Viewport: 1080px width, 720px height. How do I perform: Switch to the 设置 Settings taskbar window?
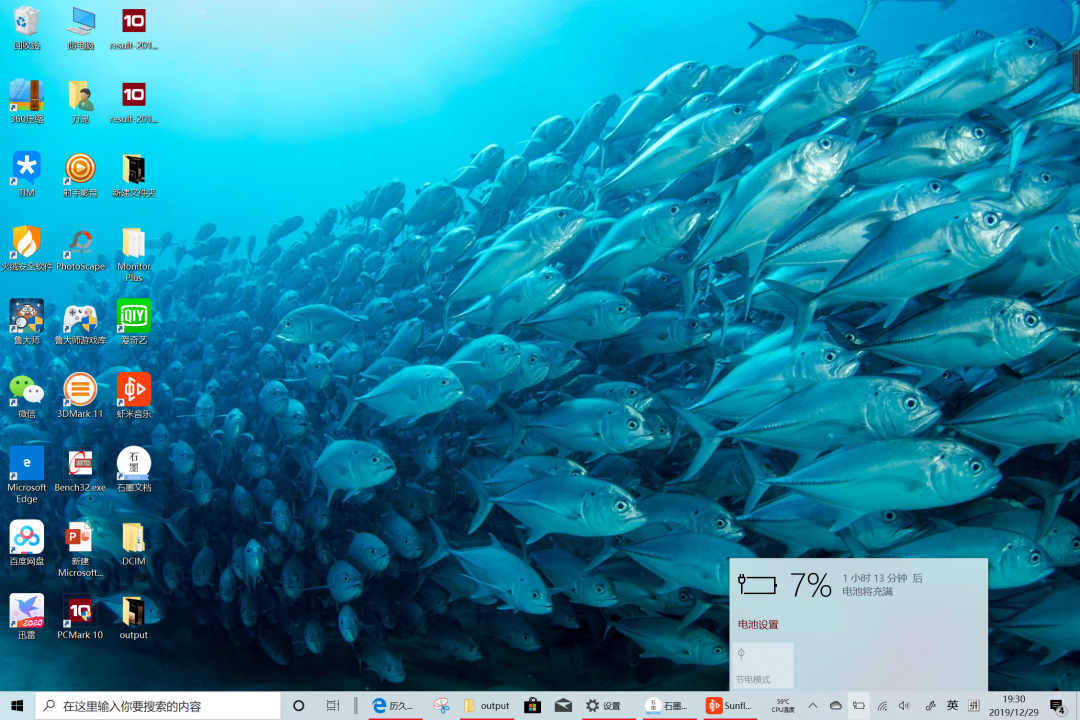[604, 706]
